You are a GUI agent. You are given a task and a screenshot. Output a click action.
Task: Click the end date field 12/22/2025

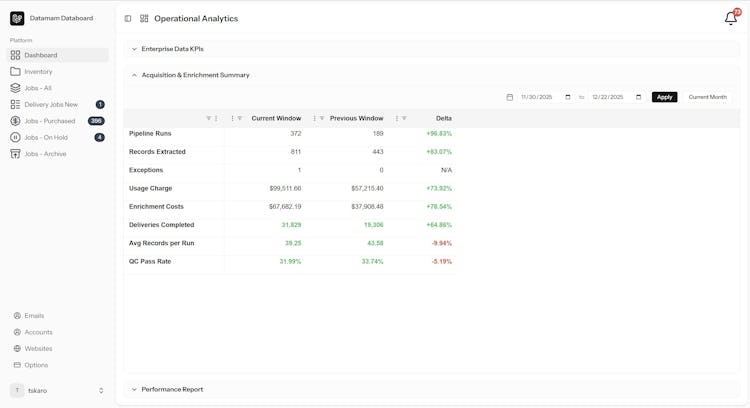point(608,97)
